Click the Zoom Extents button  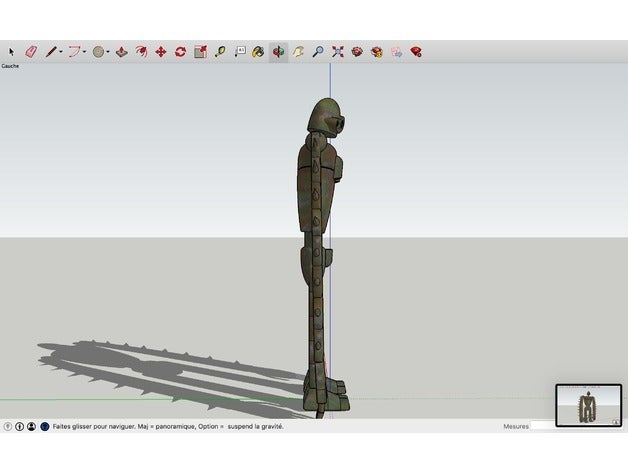pyautogui.click(x=338, y=51)
